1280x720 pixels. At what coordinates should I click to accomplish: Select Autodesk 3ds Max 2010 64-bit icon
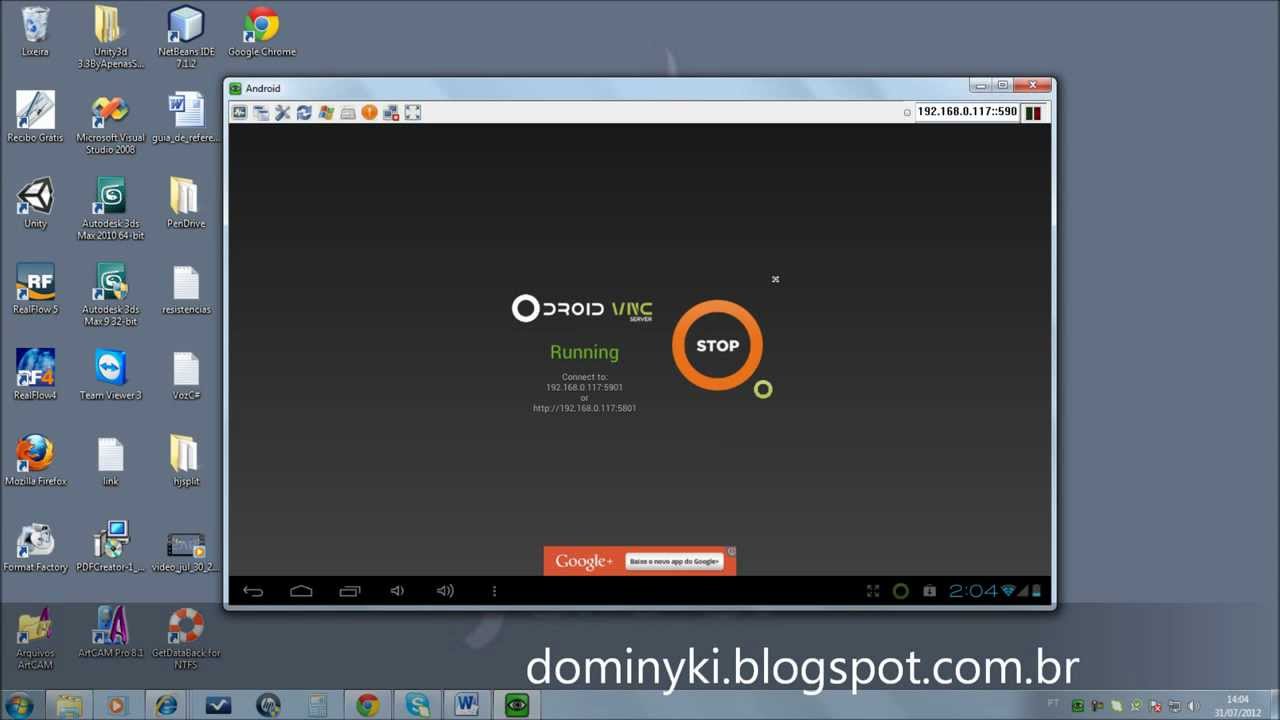pos(110,209)
